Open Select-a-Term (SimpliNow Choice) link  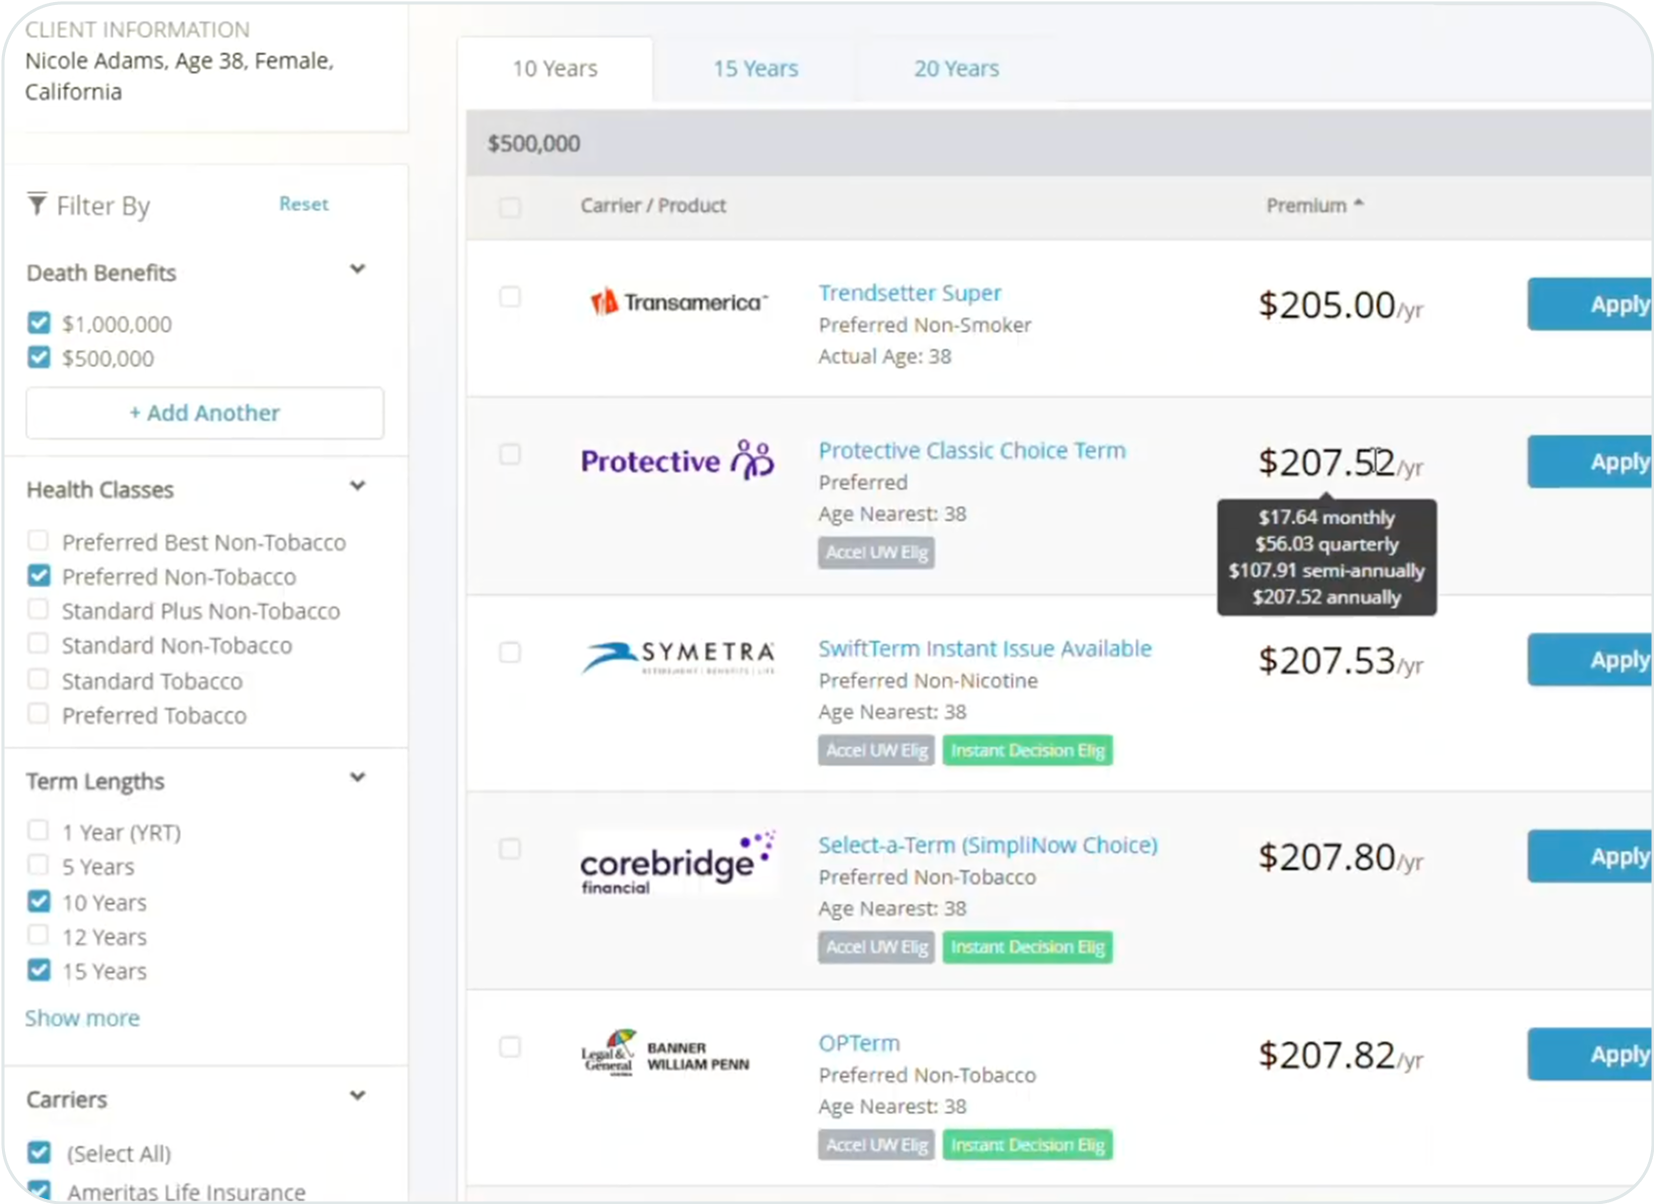[x=988, y=845]
